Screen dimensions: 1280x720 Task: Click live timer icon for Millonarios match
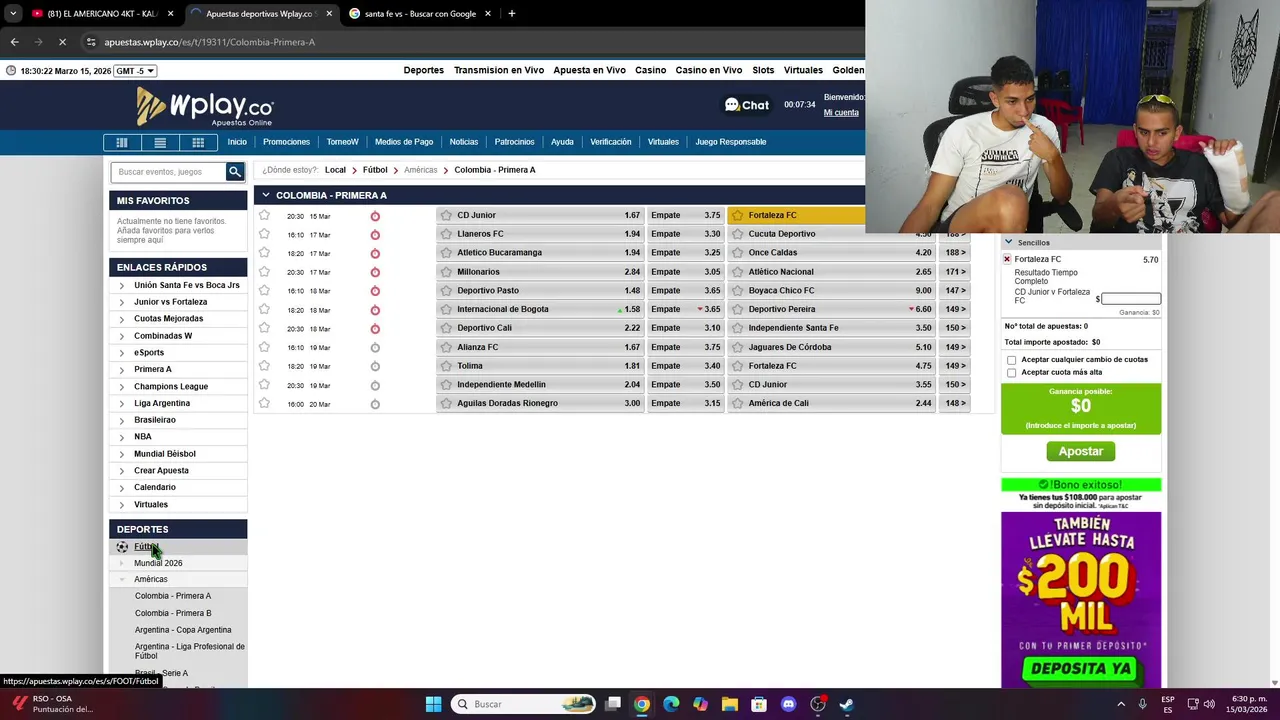375,272
